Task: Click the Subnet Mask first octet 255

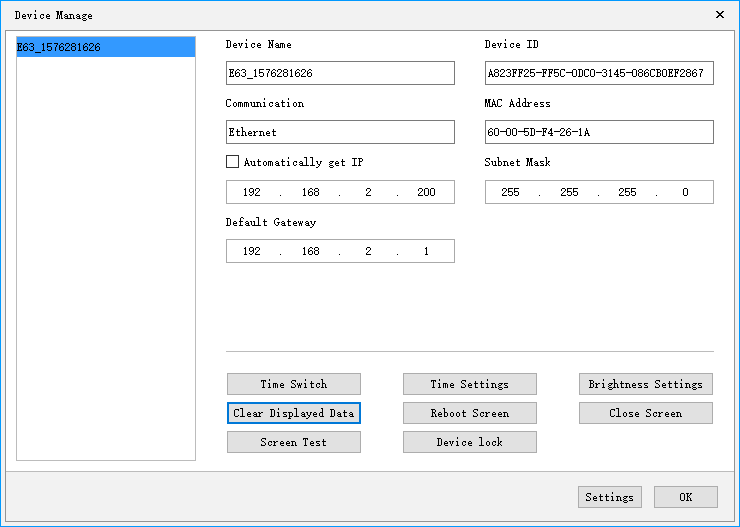Action: pos(510,192)
